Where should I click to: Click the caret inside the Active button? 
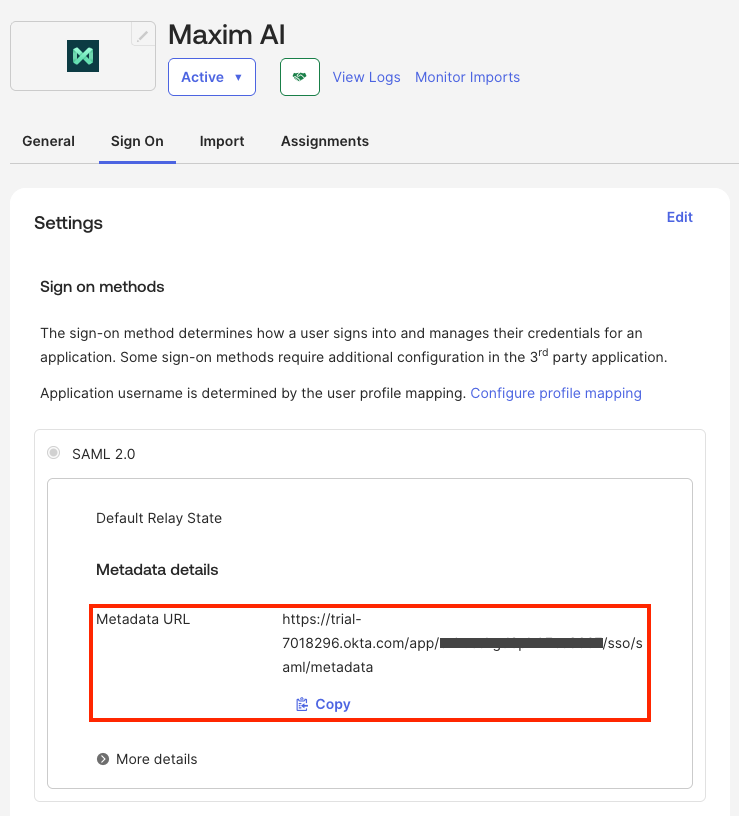pyautogui.click(x=237, y=77)
